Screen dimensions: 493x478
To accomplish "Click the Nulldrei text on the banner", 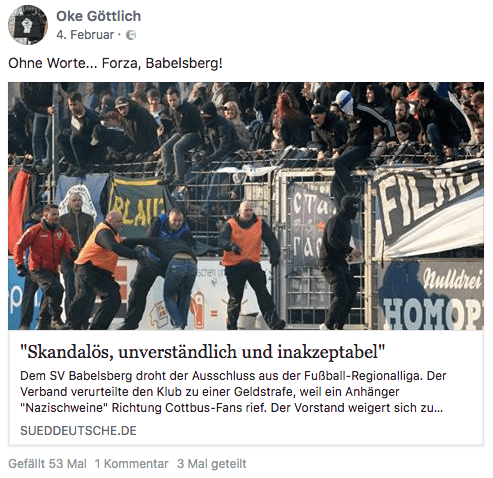I will point(453,279).
